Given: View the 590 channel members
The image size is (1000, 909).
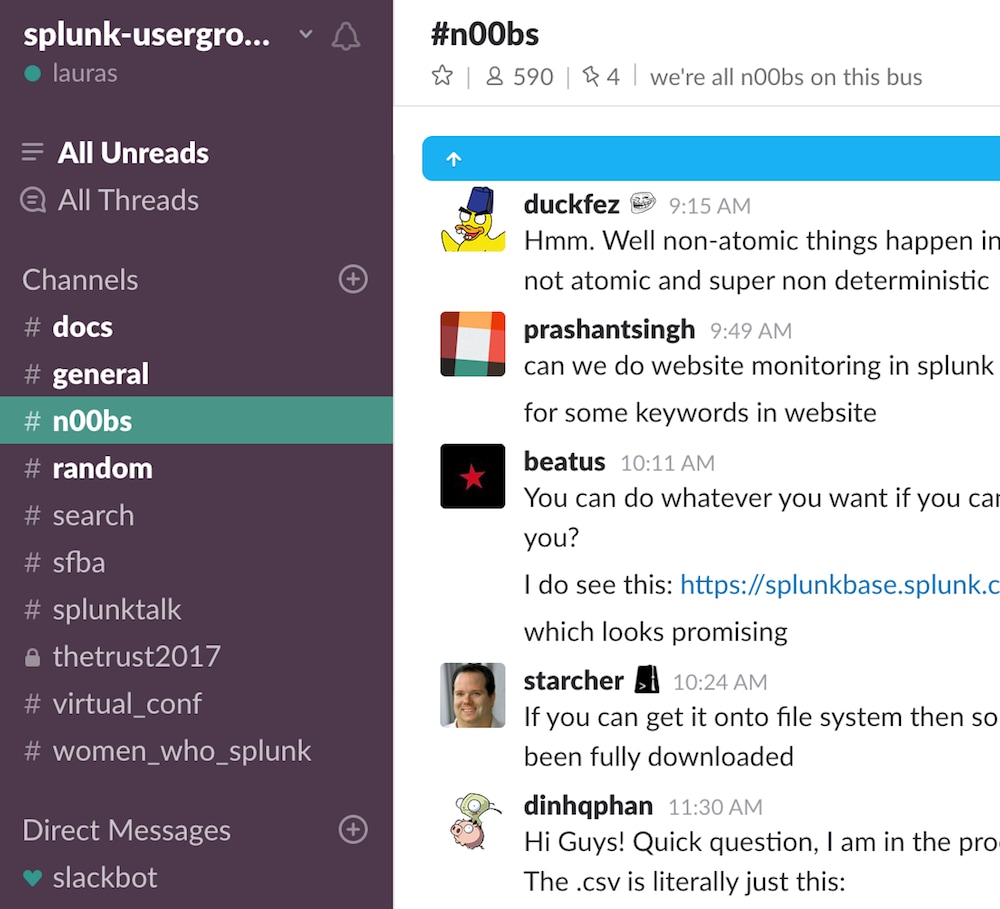Looking at the screenshot, I should [x=519, y=77].
